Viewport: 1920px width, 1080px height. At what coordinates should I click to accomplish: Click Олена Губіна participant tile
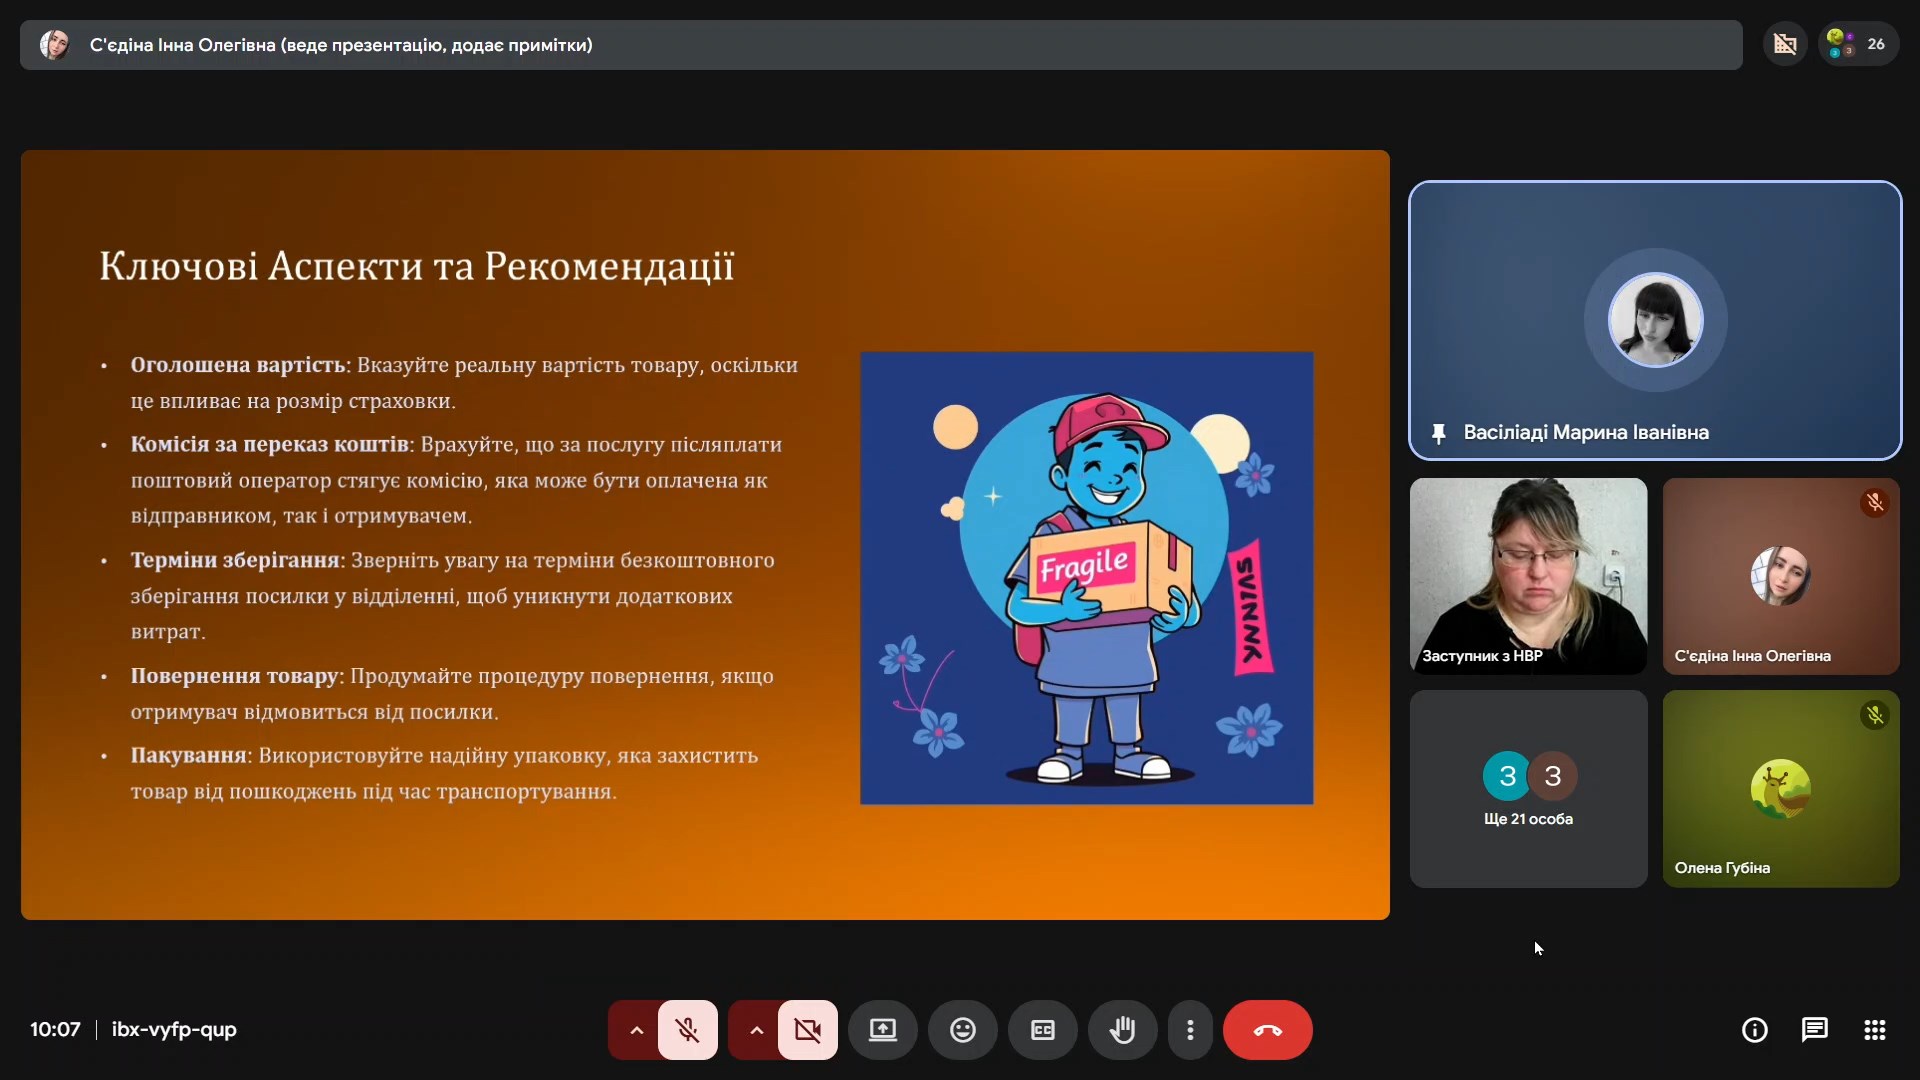pos(1780,789)
